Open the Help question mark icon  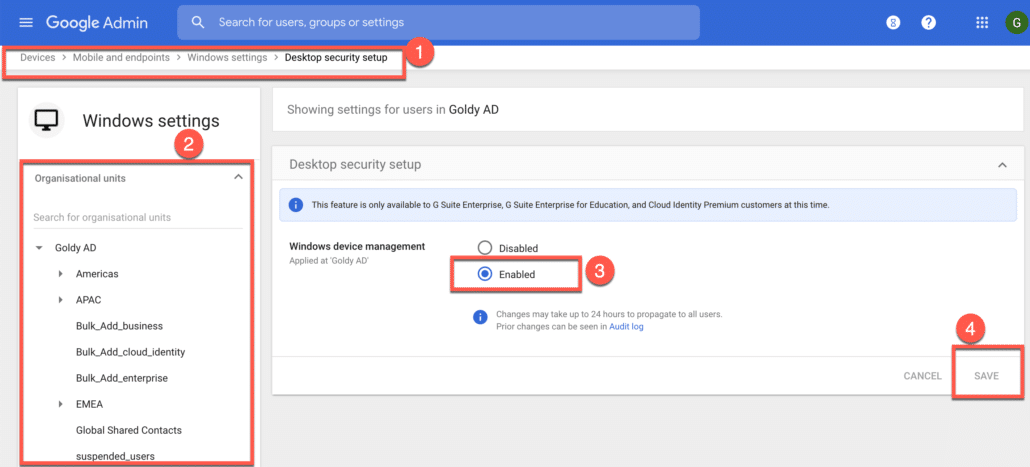(928, 22)
